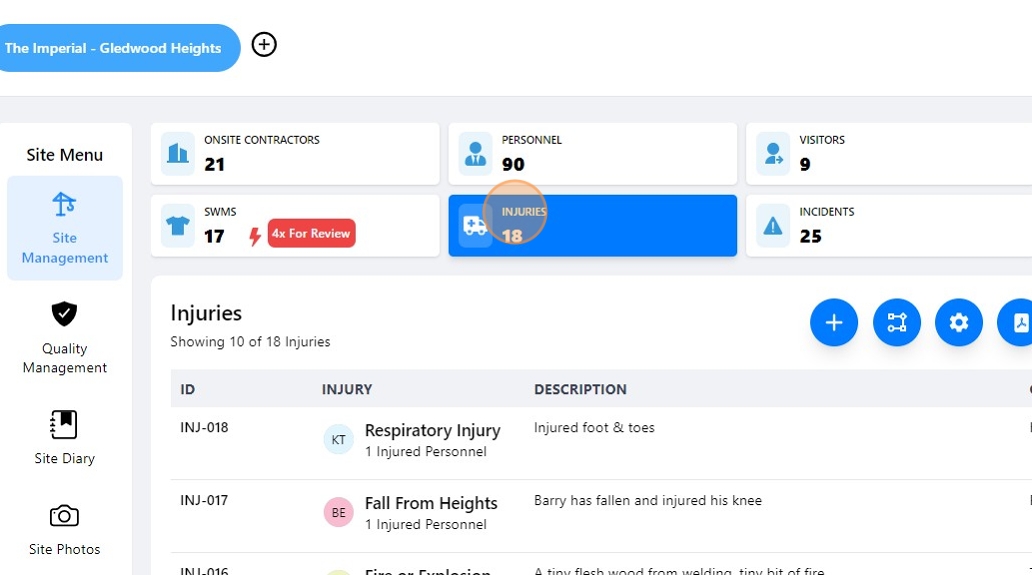Open the SWMS shirt icon card
The height and width of the screenshot is (575, 1032).
click(179, 226)
